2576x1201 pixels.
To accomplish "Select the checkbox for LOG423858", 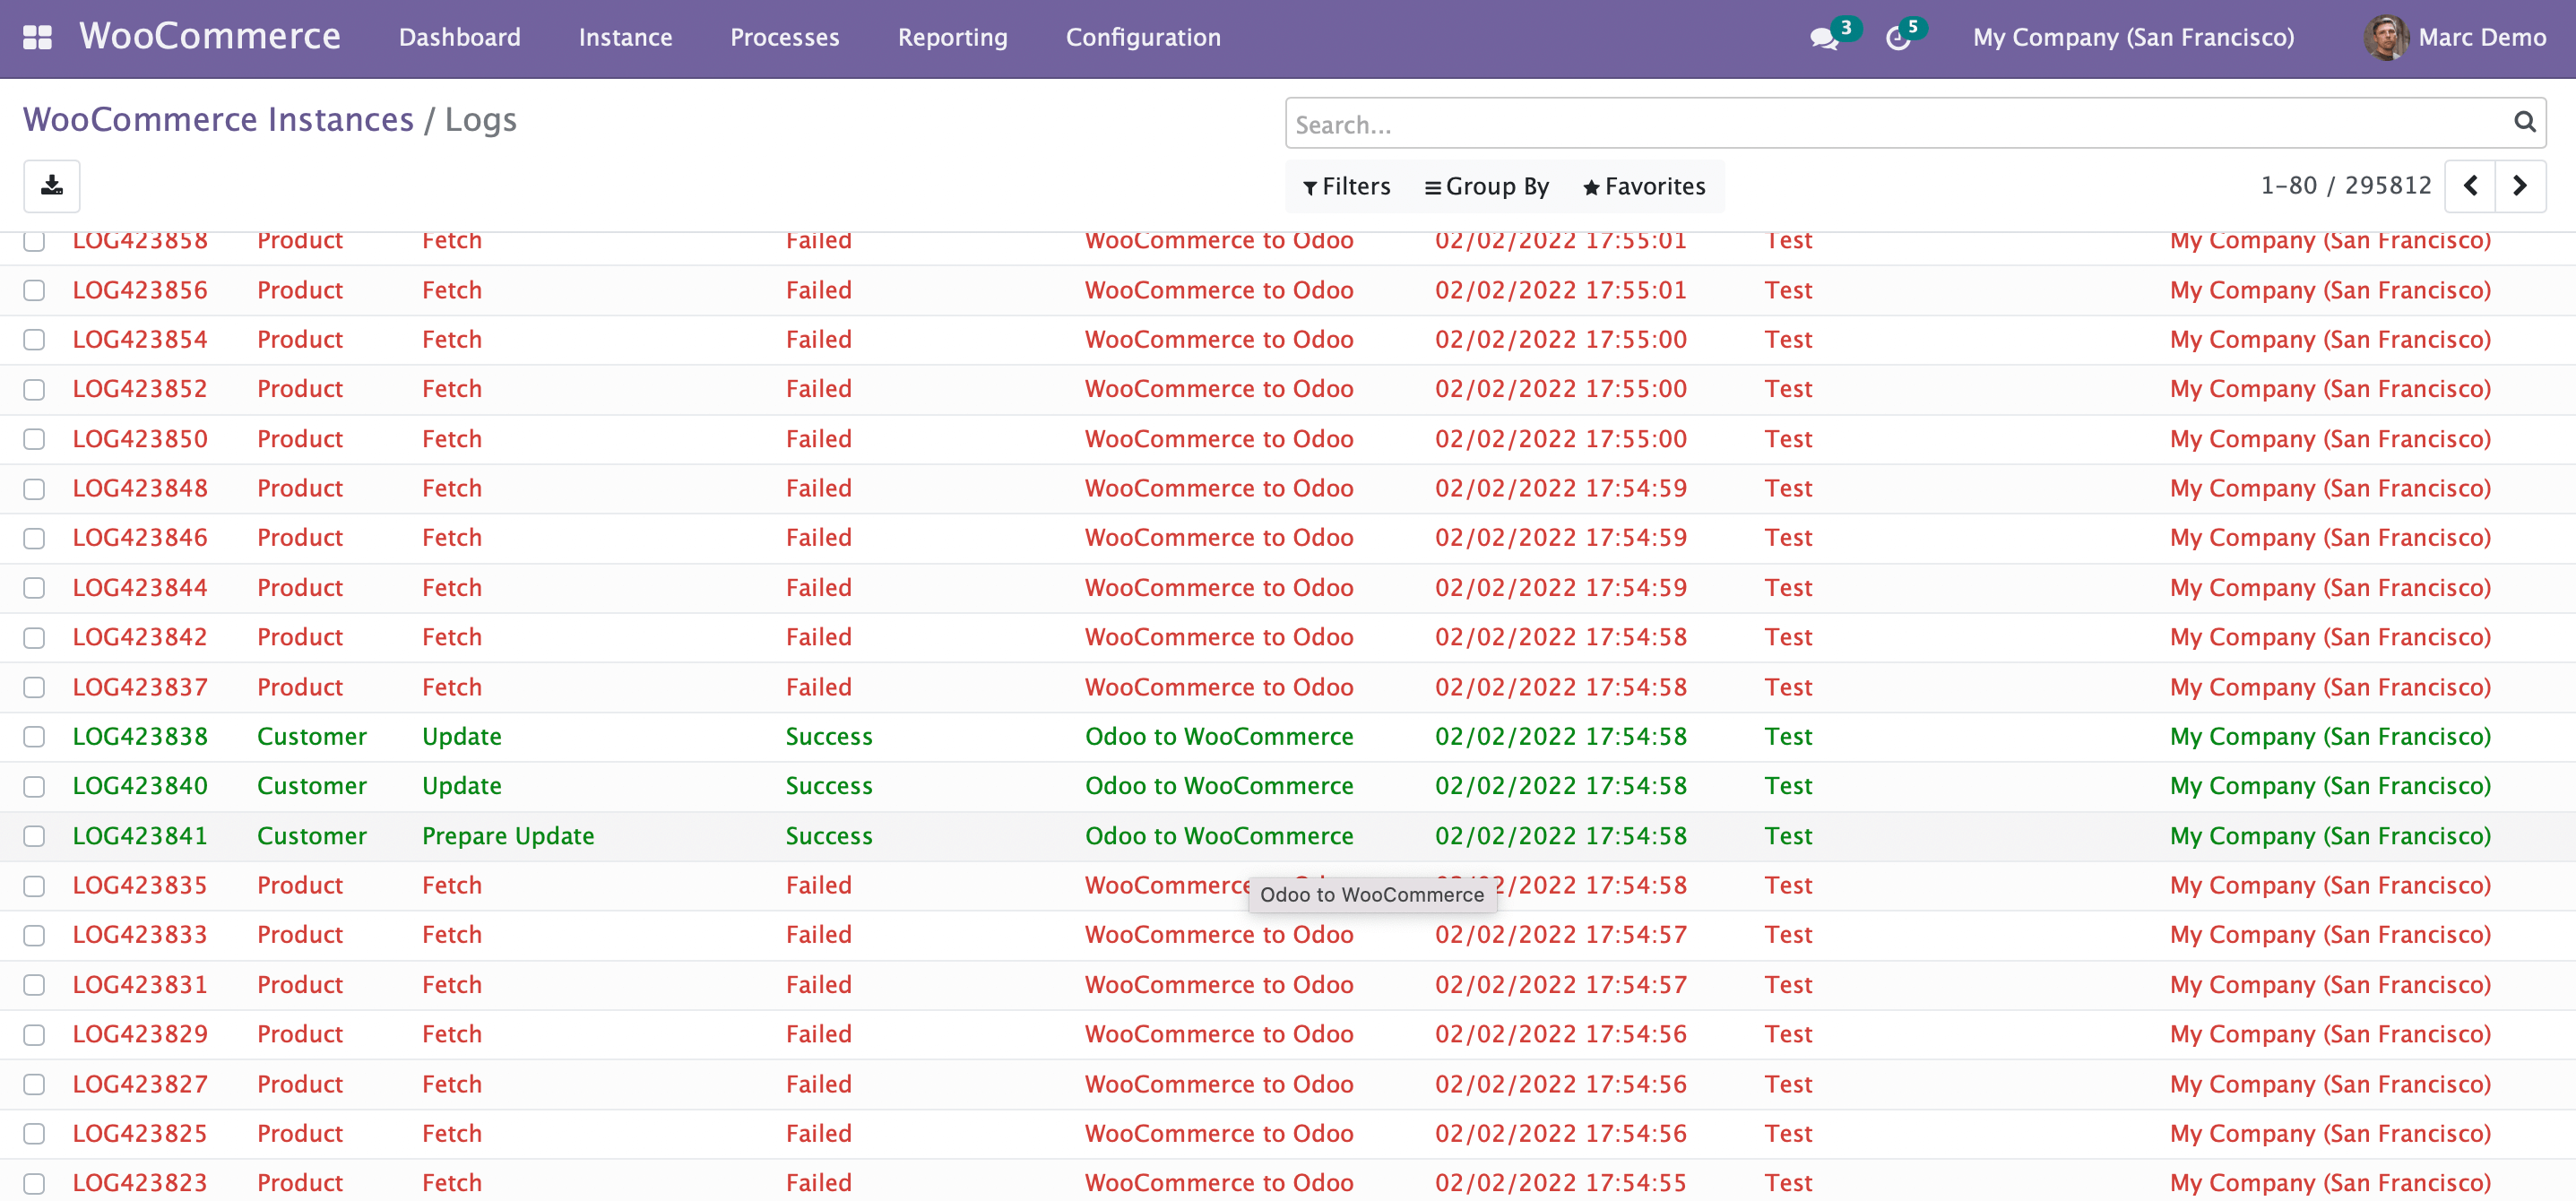I will [x=34, y=240].
